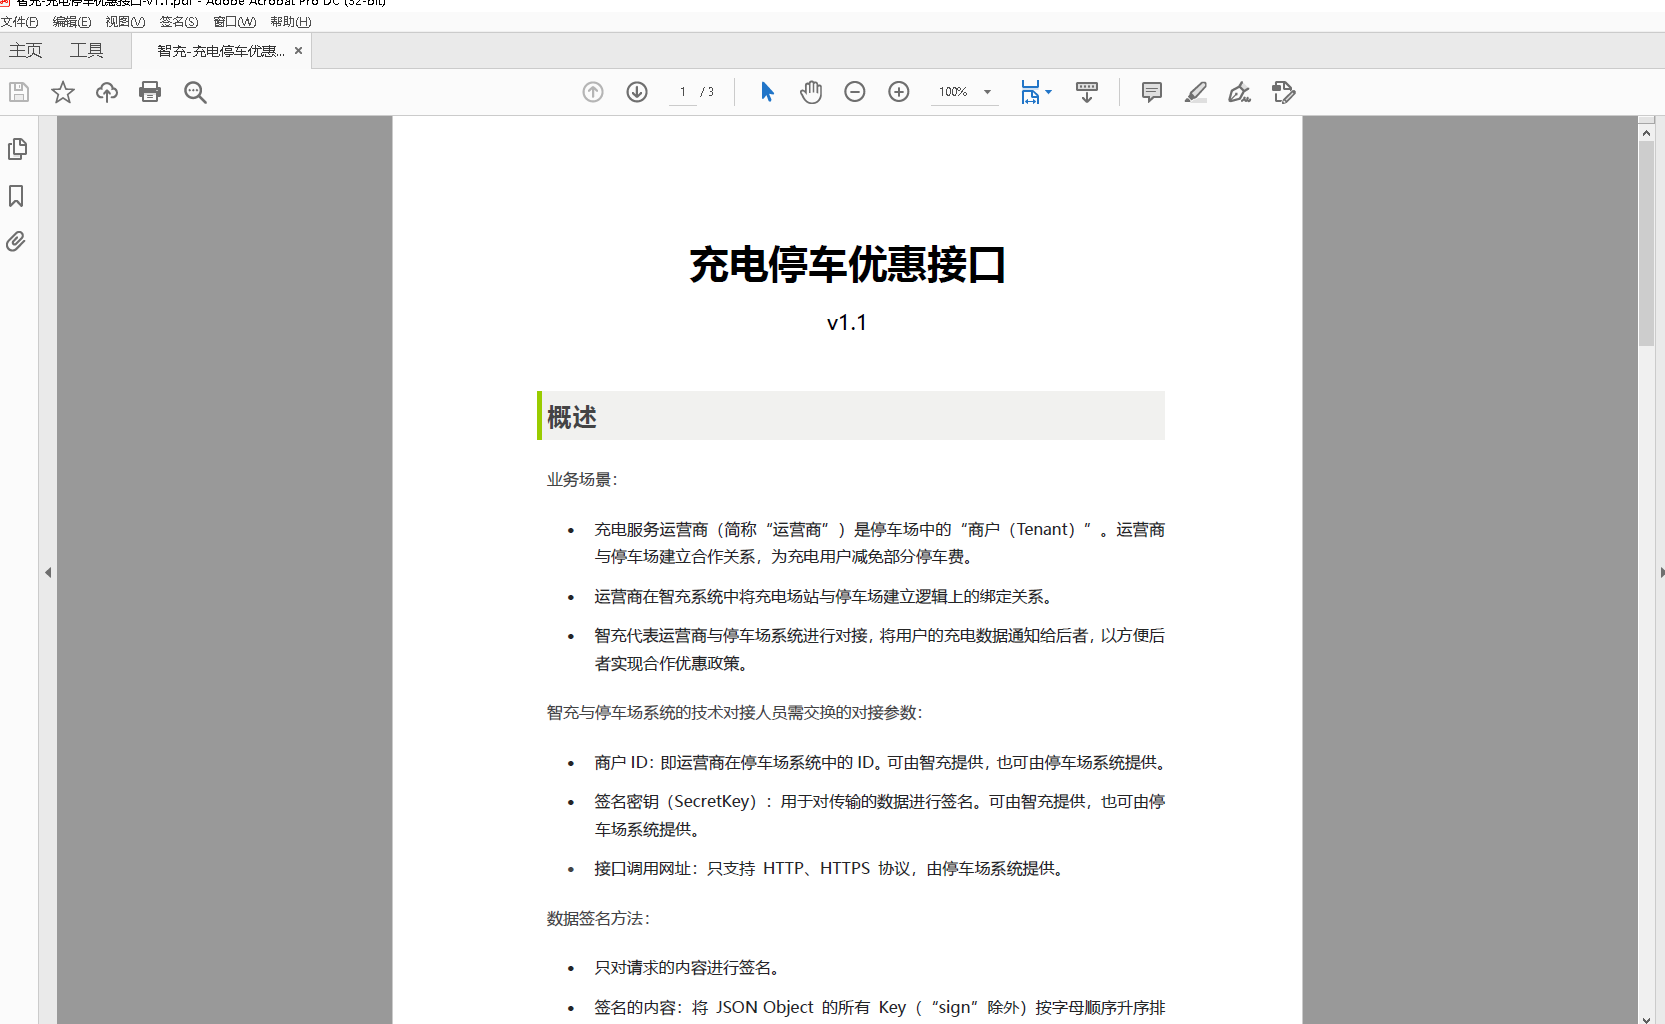Go to previous page arrow
The image size is (1665, 1024).
click(x=593, y=92)
